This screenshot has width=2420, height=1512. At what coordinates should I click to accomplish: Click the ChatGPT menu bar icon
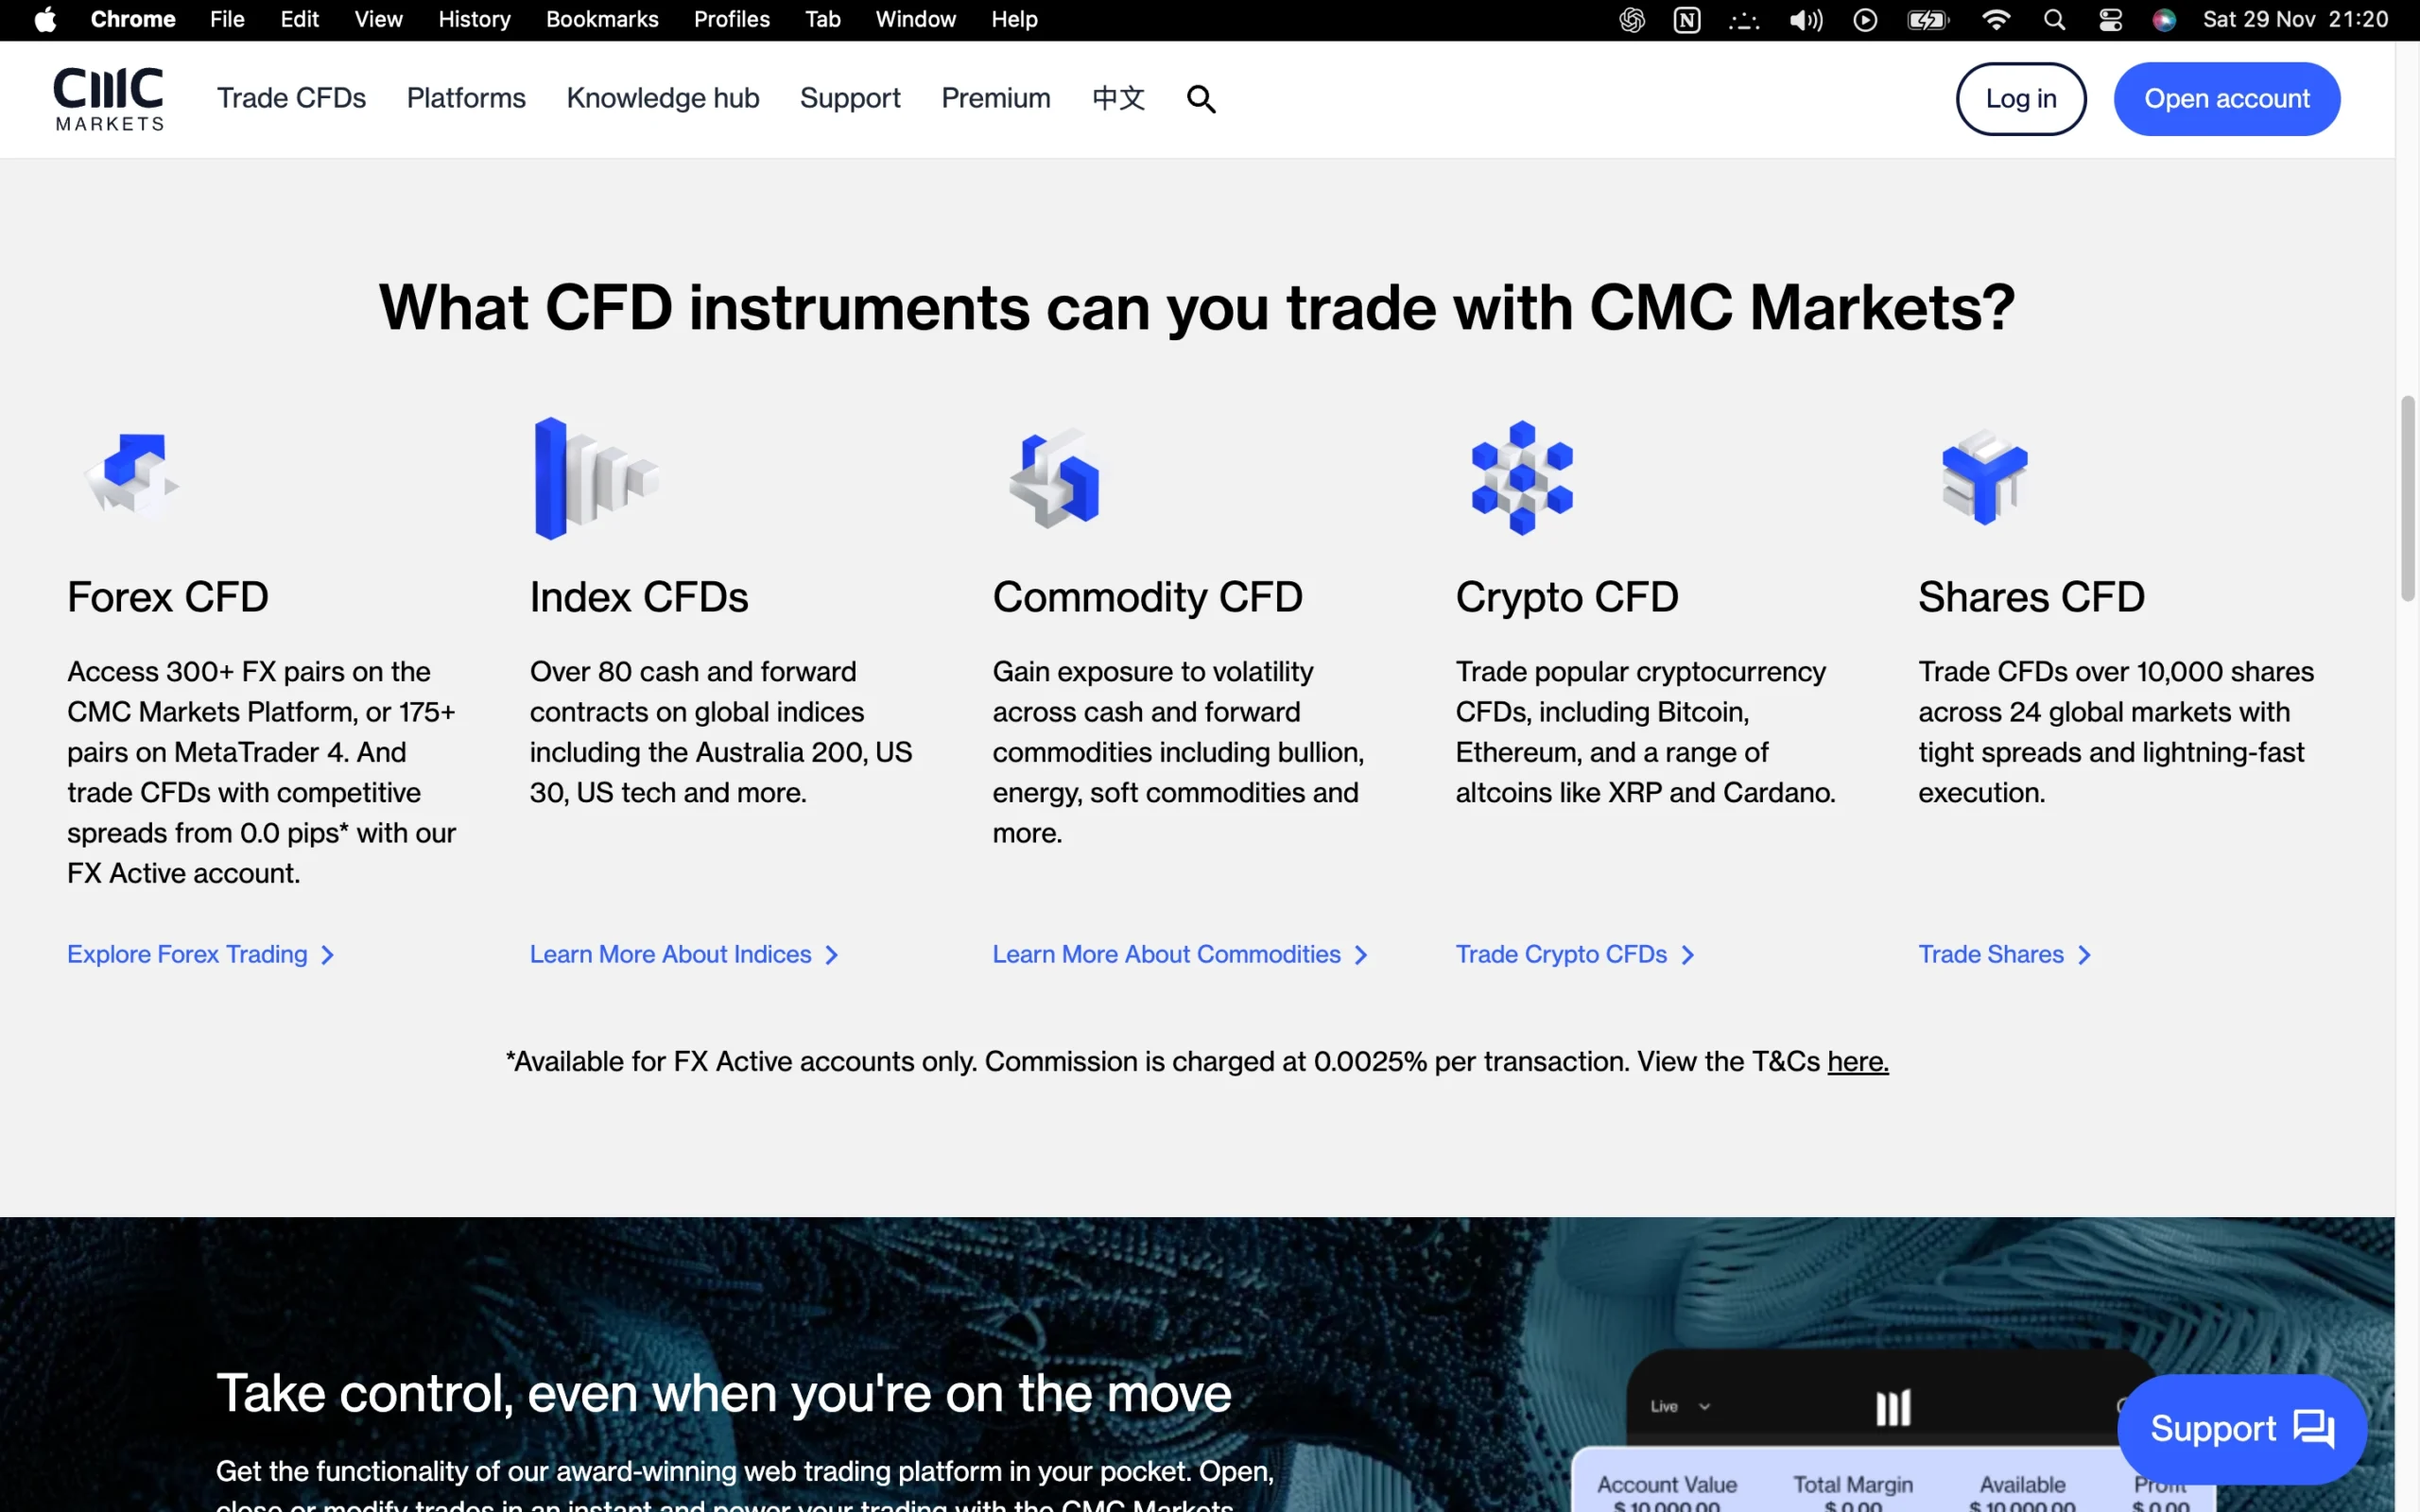1630,19
